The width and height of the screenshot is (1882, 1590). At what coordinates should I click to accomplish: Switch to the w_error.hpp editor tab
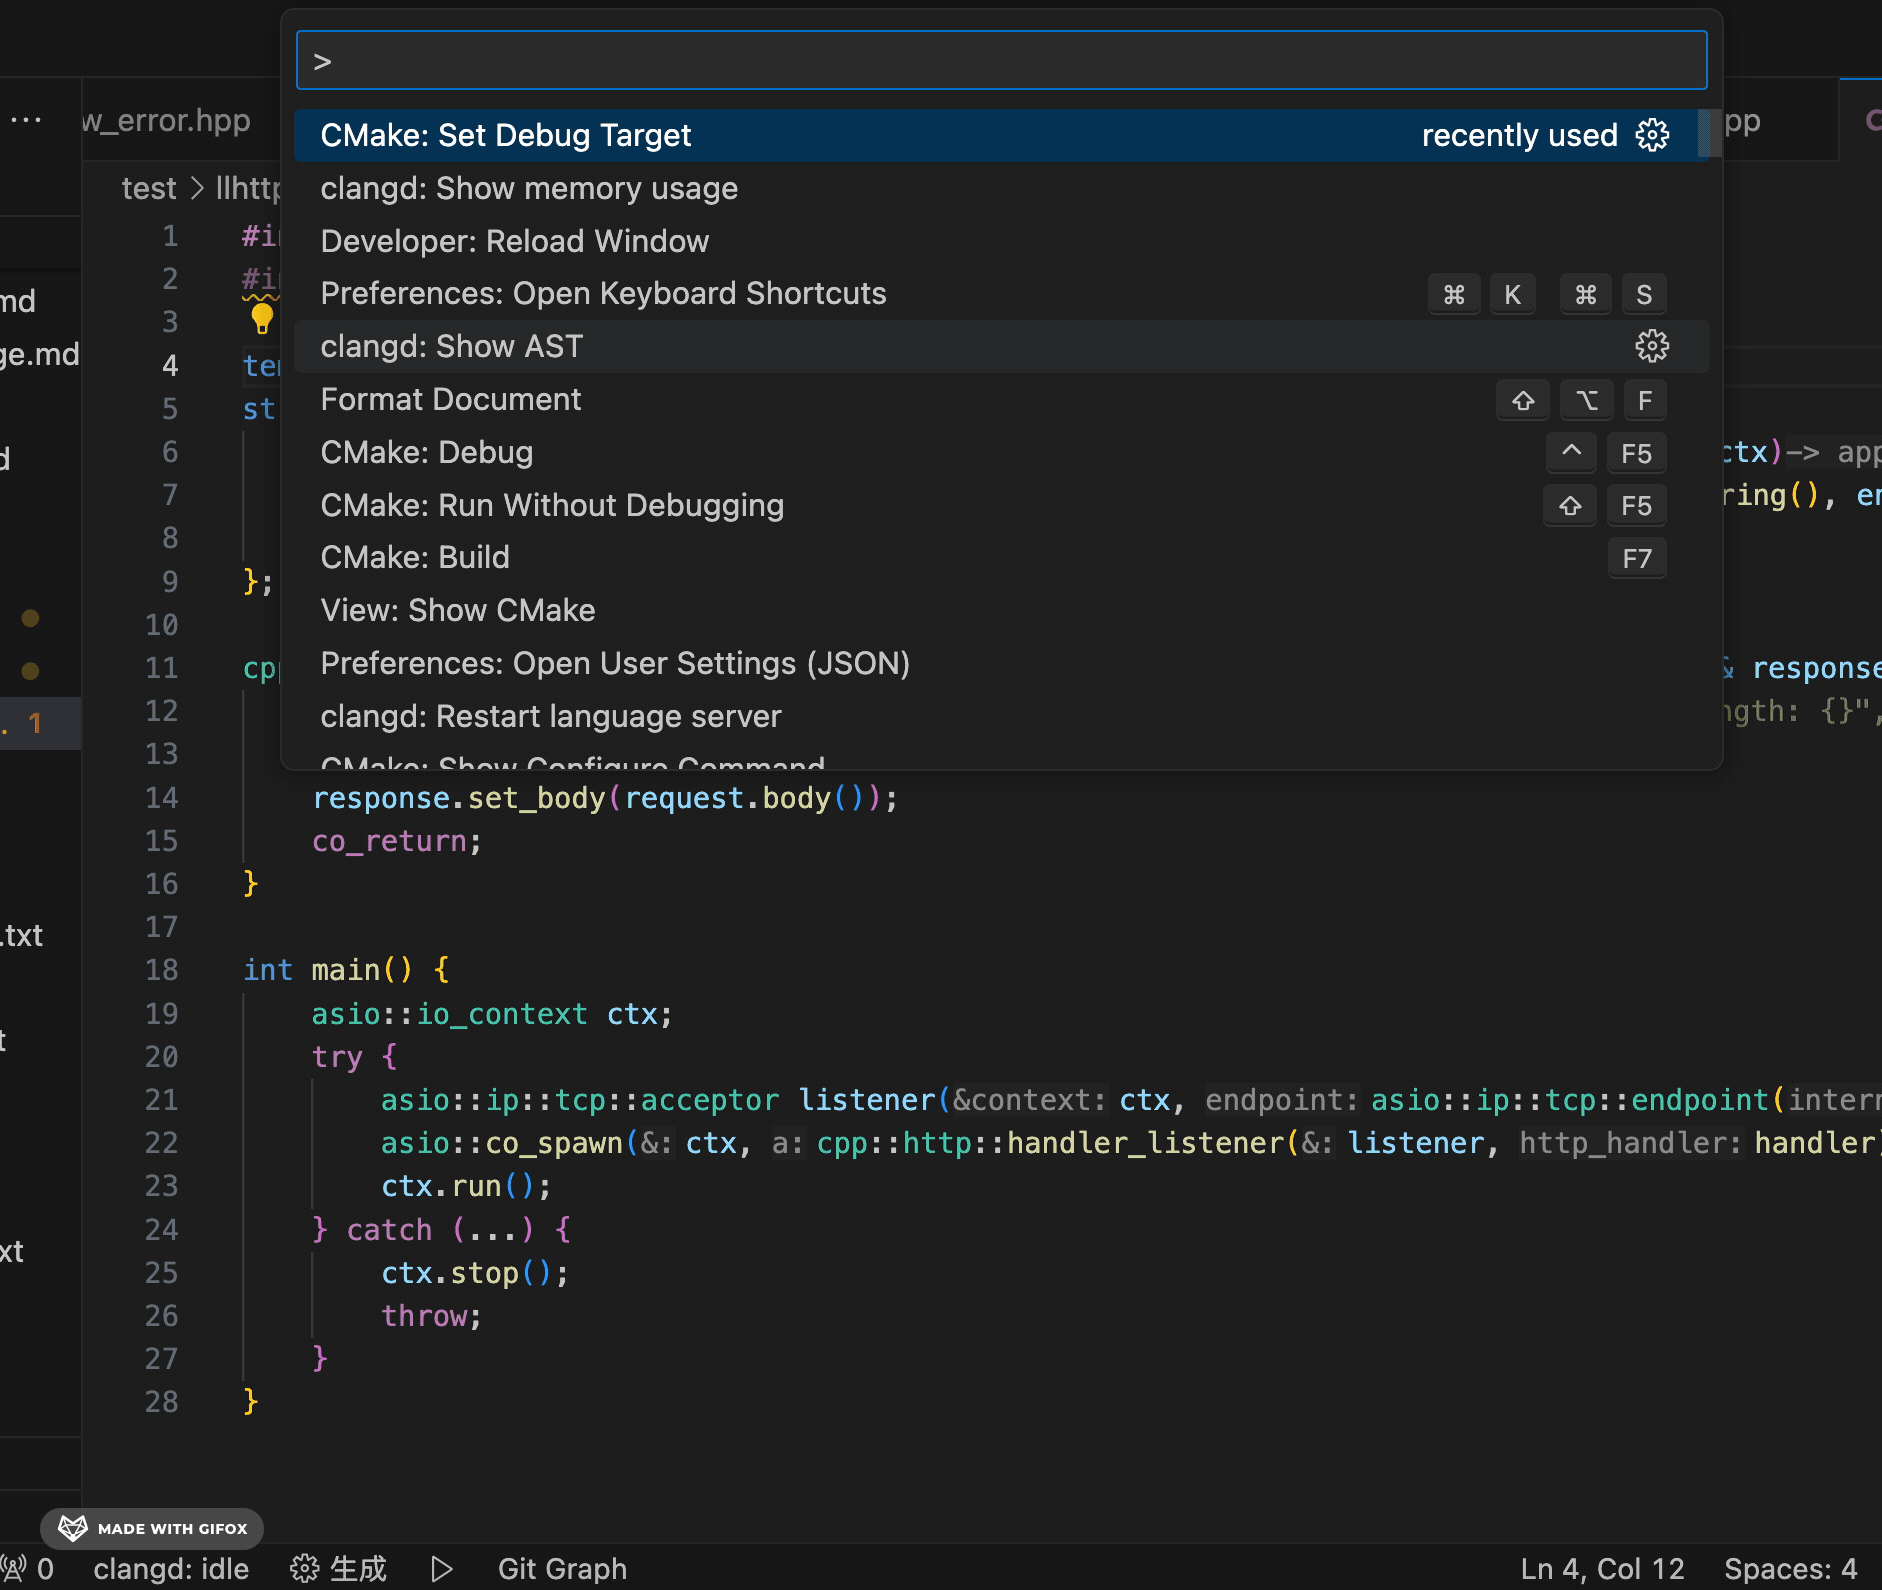pyautogui.click(x=166, y=120)
